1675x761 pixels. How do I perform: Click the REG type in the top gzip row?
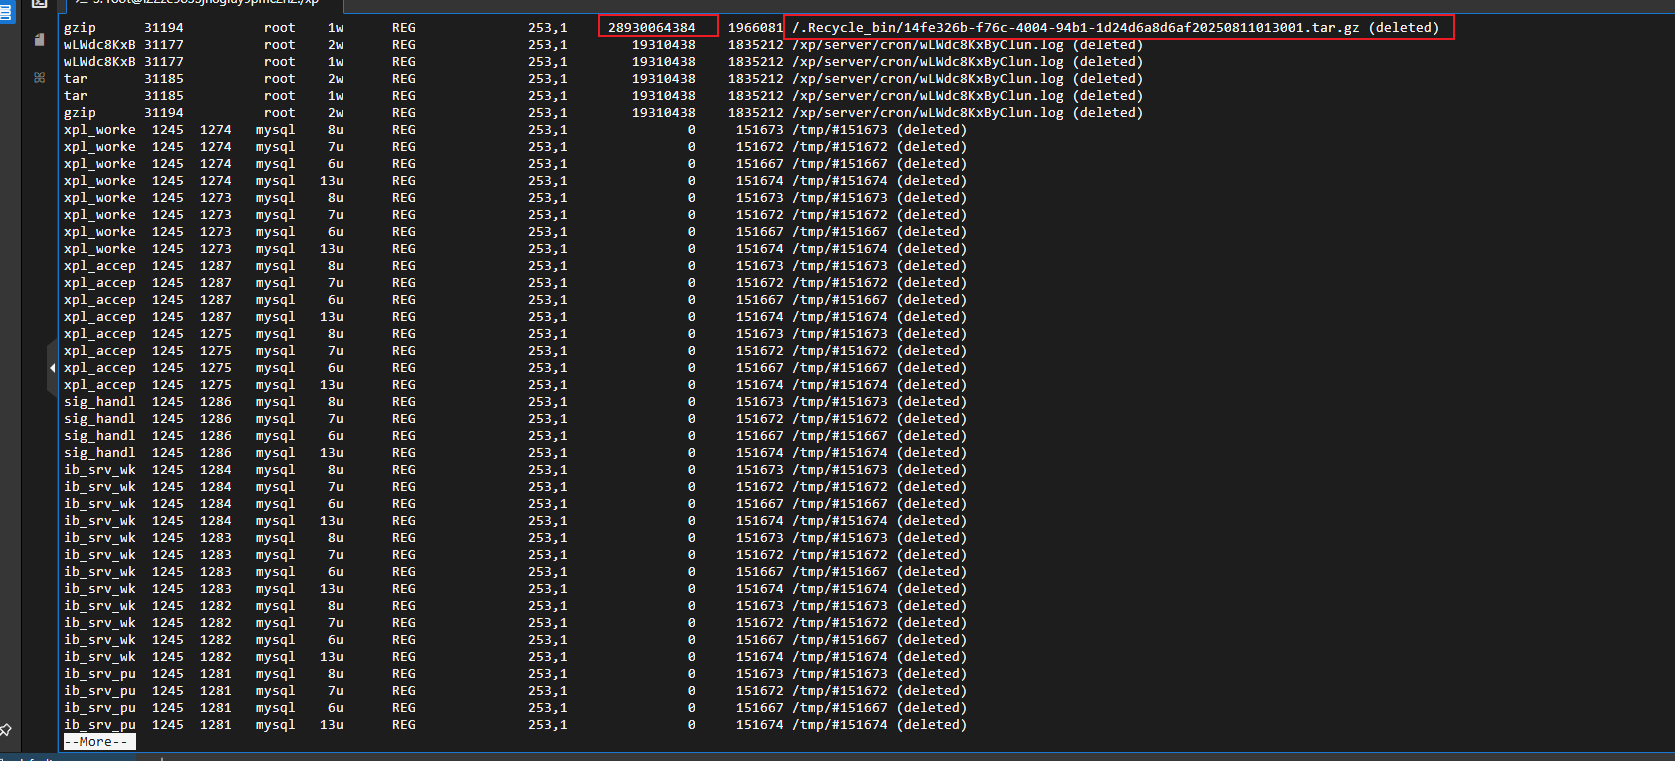coord(403,28)
